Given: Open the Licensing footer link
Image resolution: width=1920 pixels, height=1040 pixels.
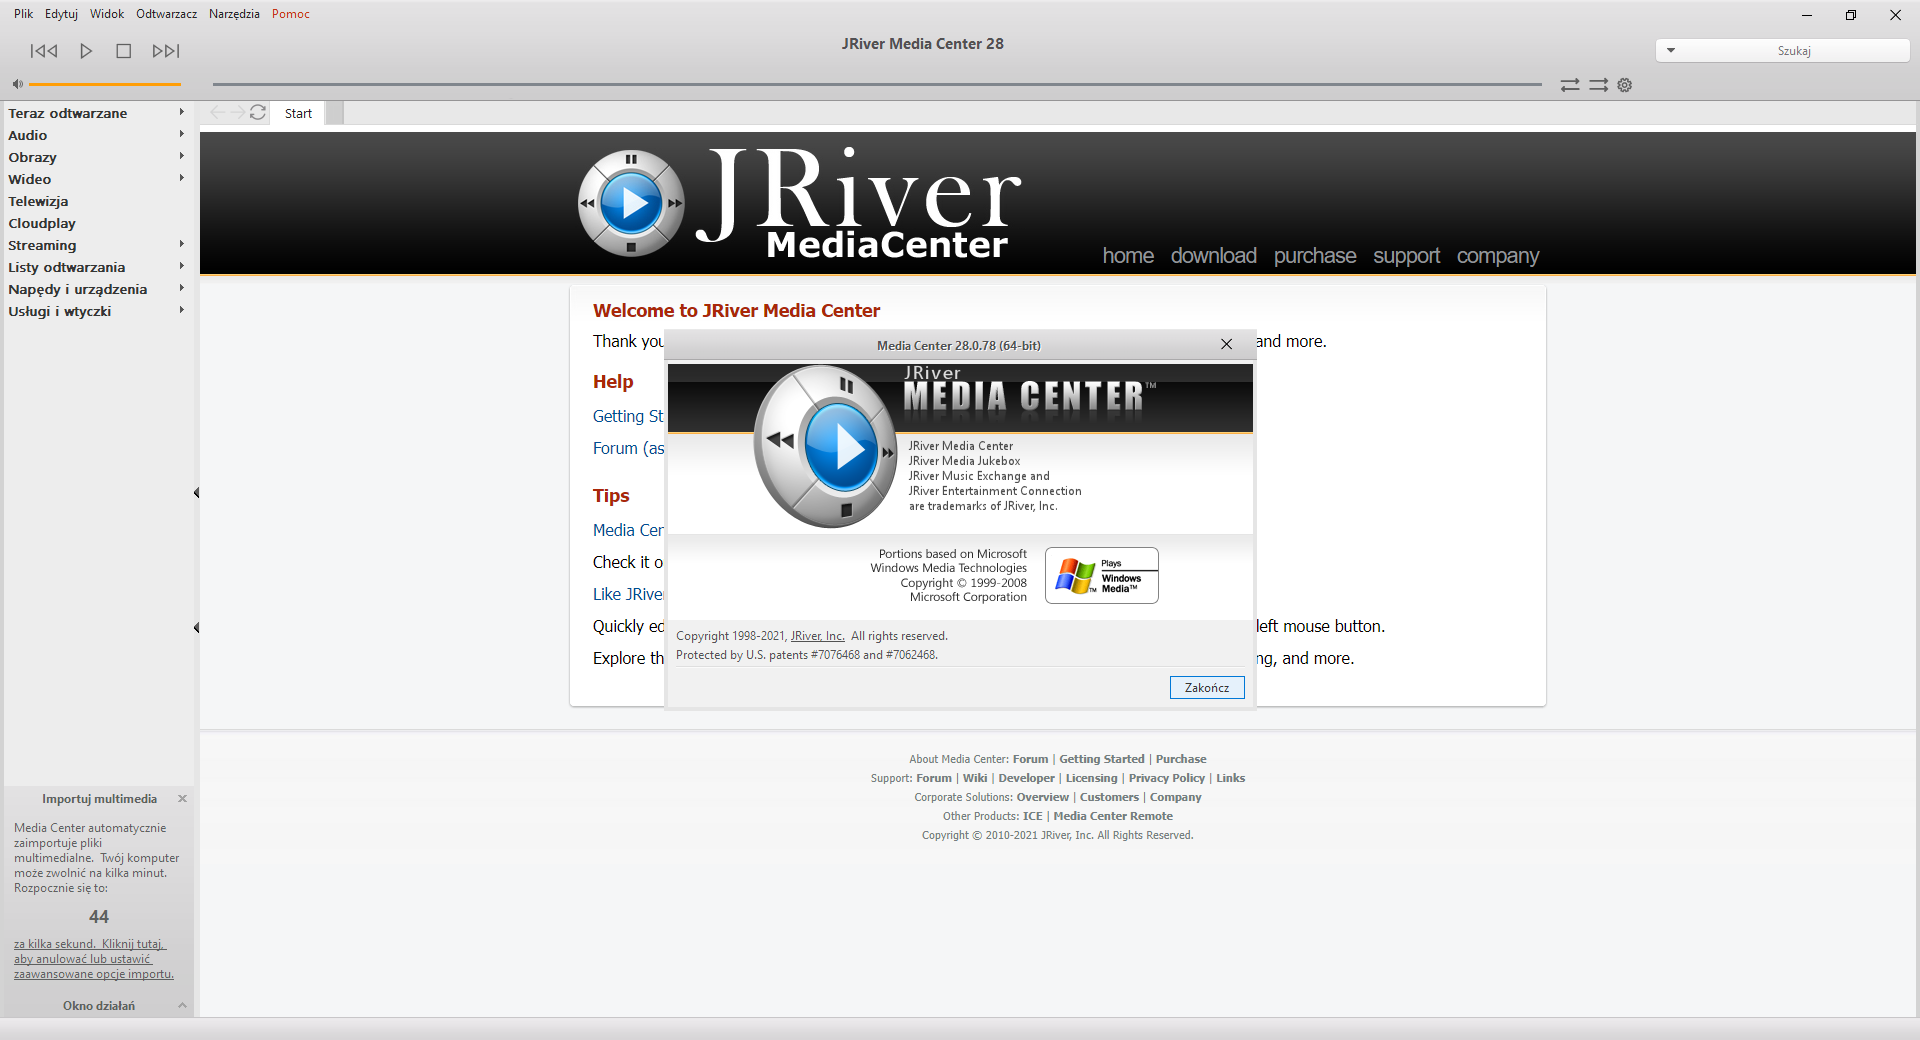Looking at the screenshot, I should (x=1091, y=778).
